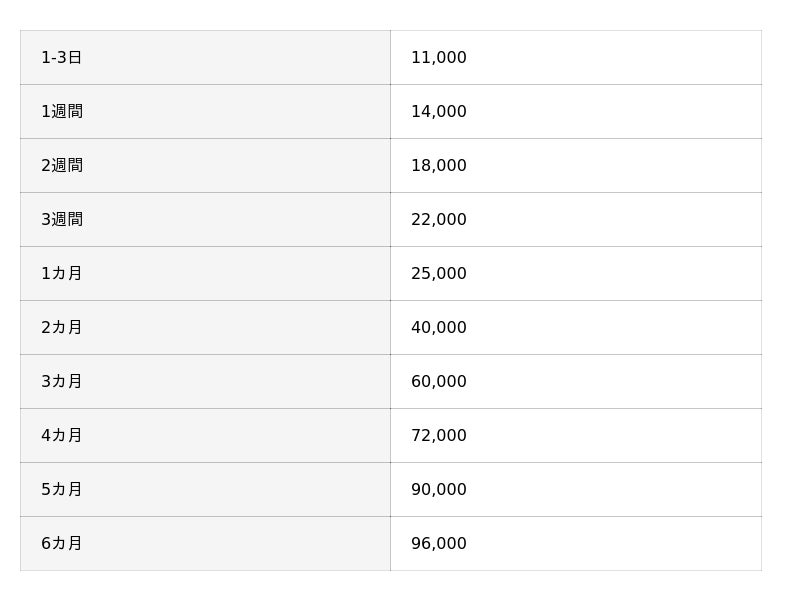Click the 60,000 price value

coord(439,382)
